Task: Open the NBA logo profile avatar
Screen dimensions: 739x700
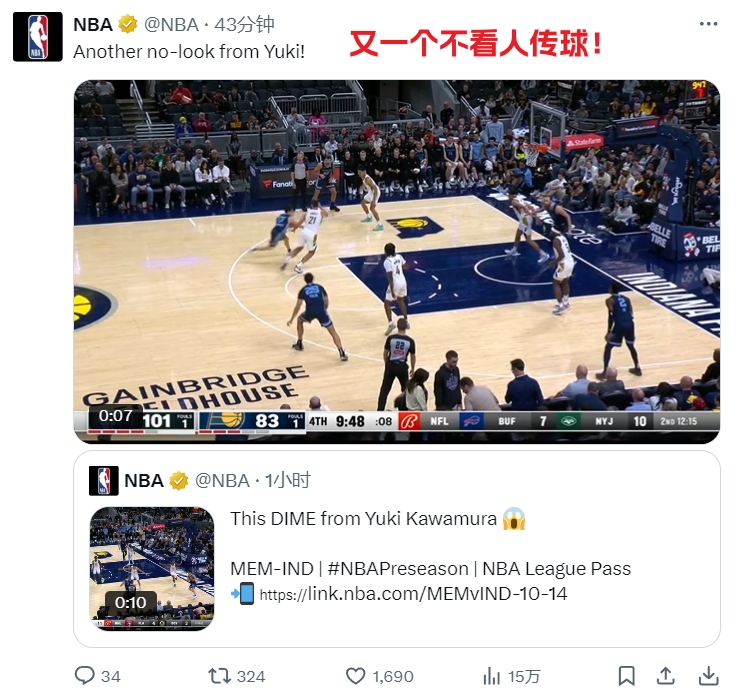Action: [38, 37]
